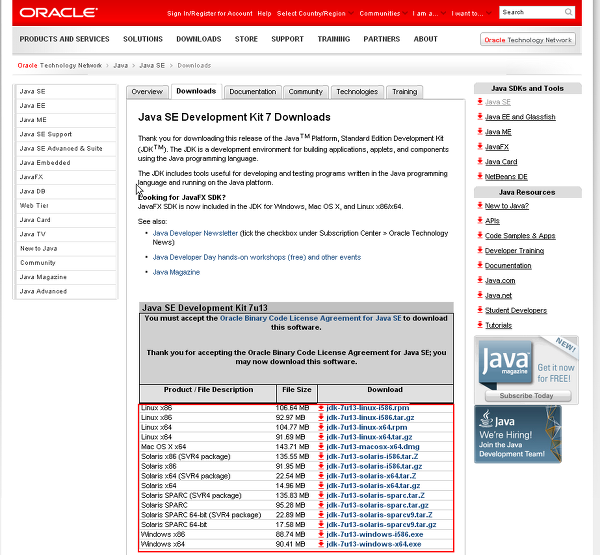Expand the 'I want to...' dropdown
600x555 pixels.
click(x=471, y=13)
